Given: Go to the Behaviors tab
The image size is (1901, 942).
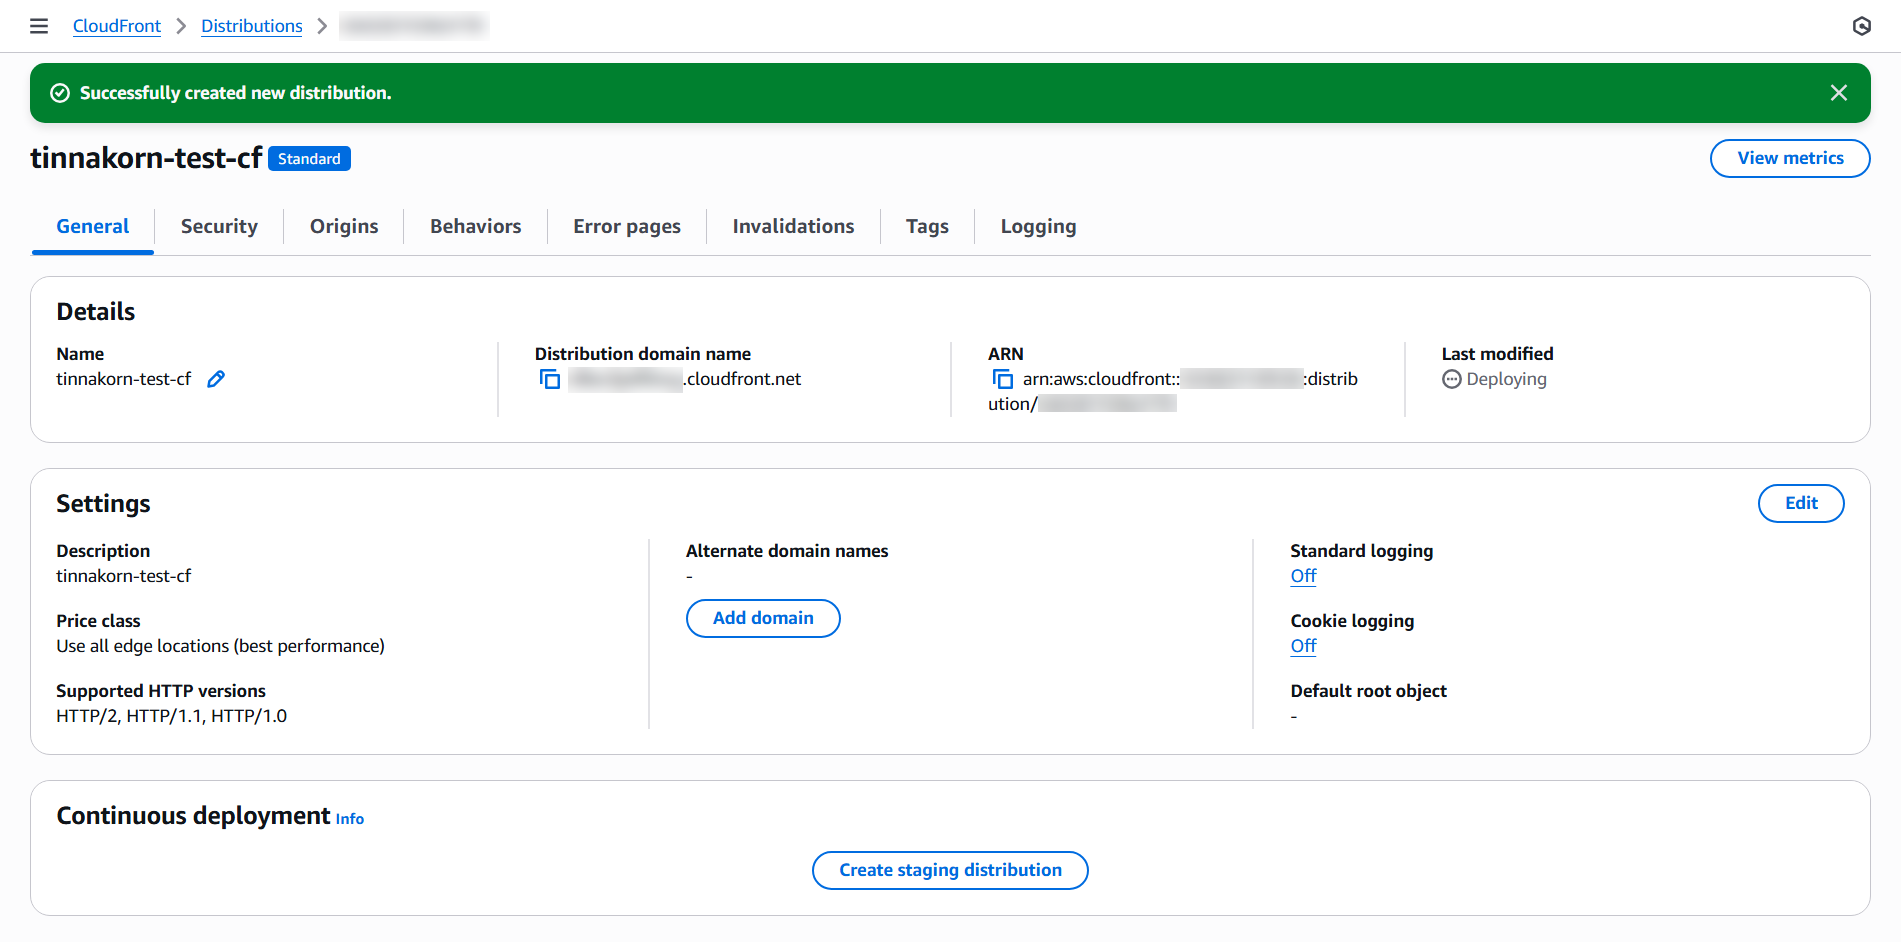Looking at the screenshot, I should click(475, 226).
